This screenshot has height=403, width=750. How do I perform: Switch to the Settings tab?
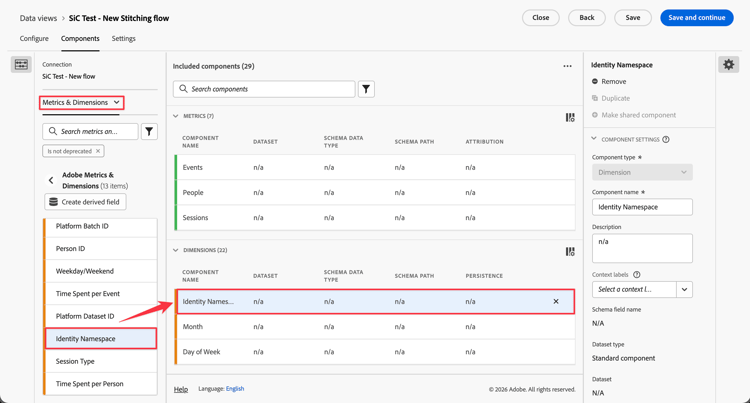pos(123,39)
